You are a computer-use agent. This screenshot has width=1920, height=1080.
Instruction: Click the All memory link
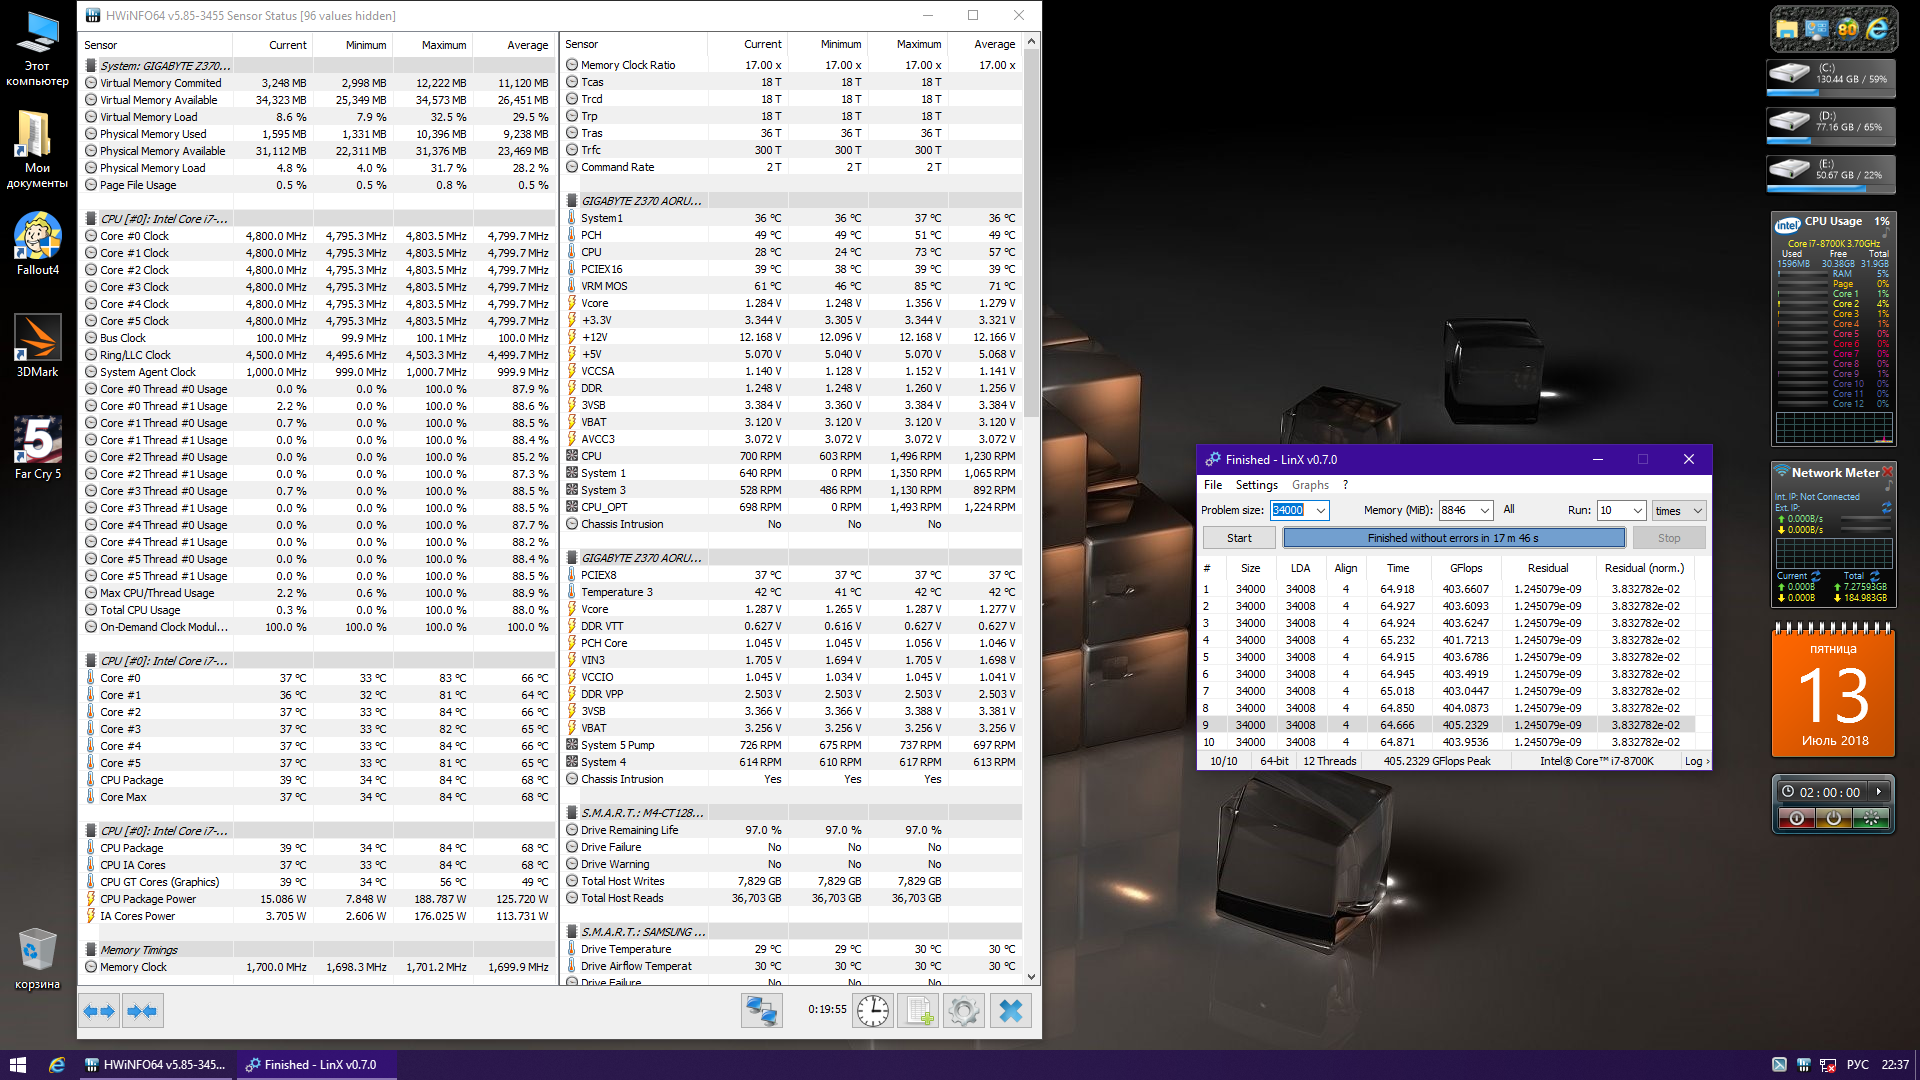1508,510
